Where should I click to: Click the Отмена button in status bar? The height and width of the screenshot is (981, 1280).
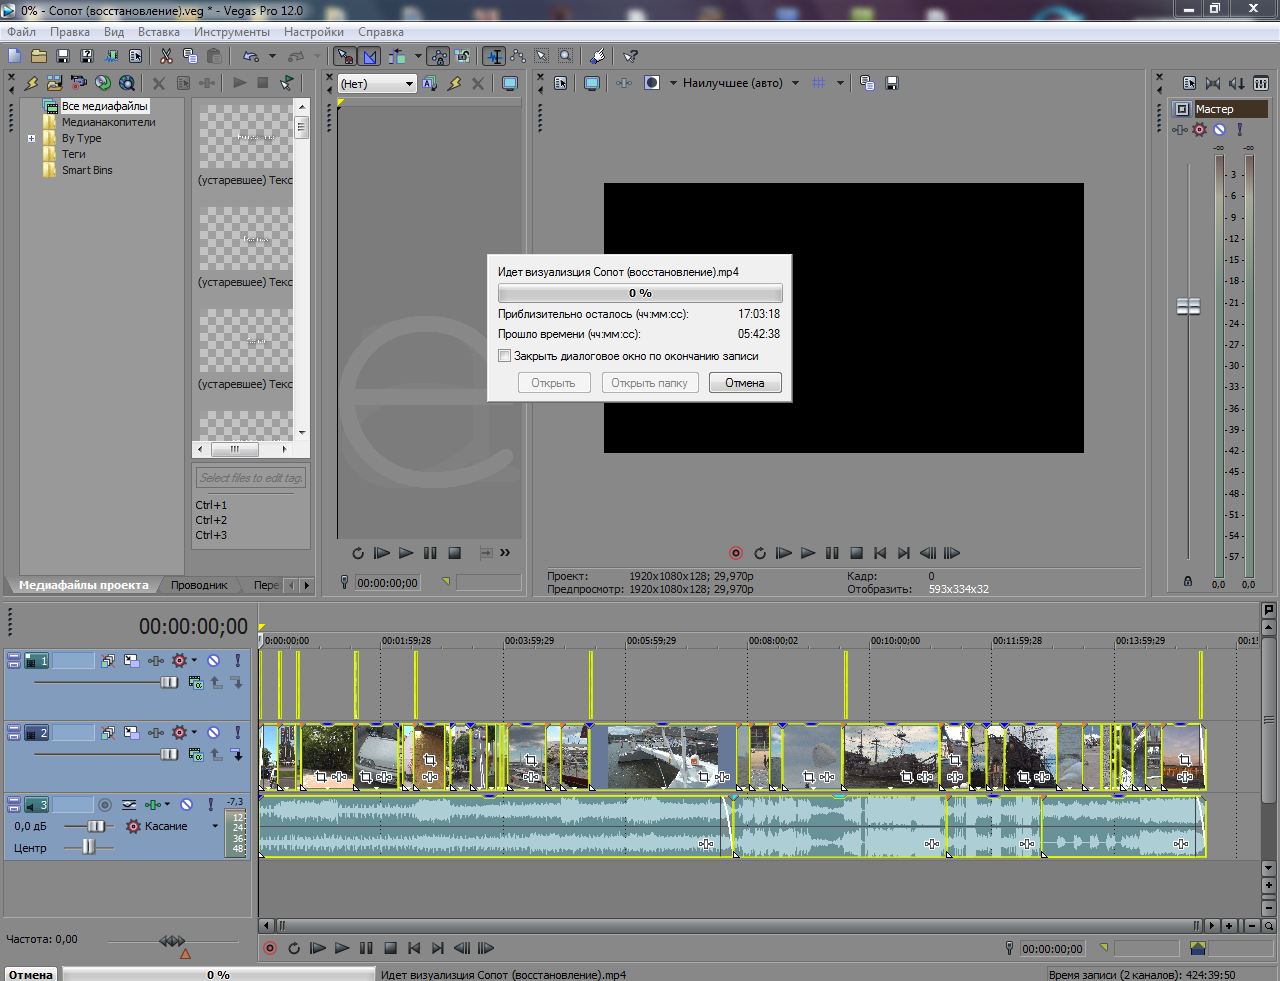pyautogui.click(x=31, y=974)
